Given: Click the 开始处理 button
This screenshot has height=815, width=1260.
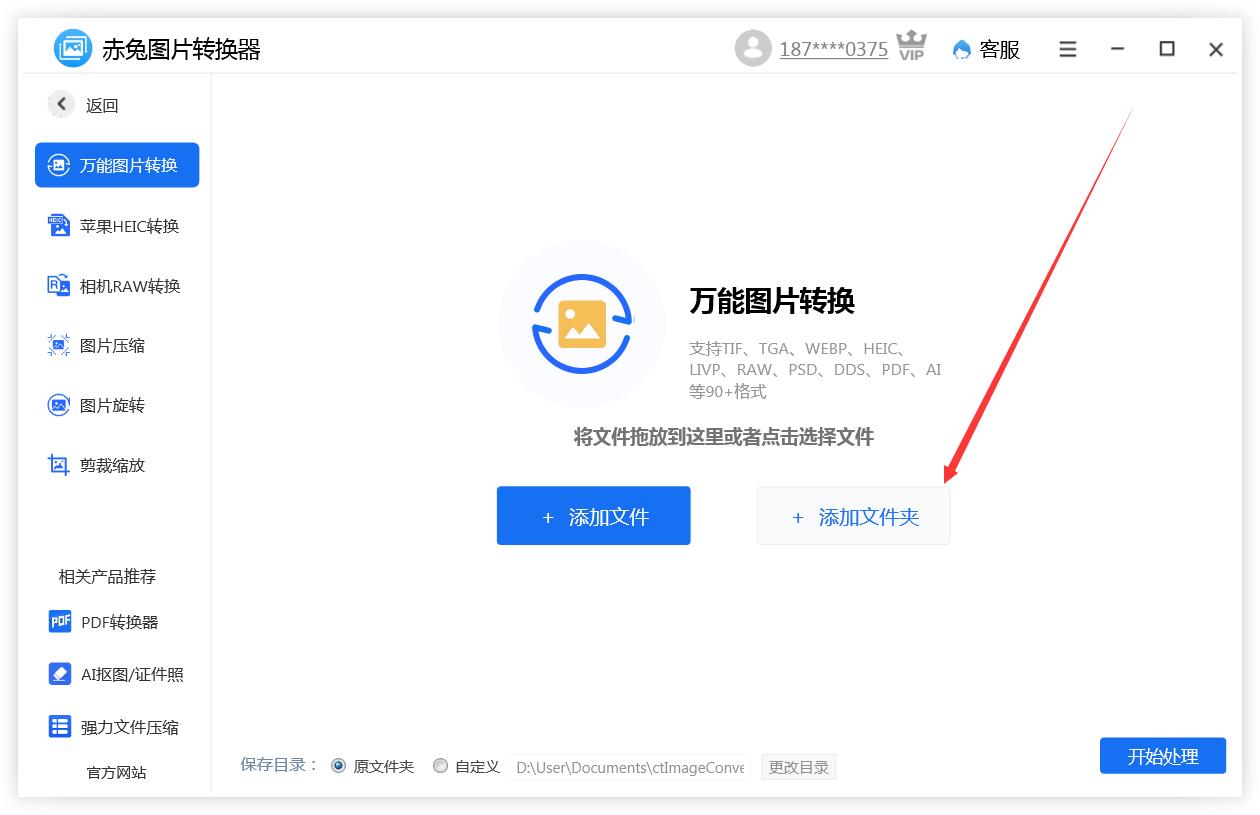Looking at the screenshot, I should point(1162,756).
